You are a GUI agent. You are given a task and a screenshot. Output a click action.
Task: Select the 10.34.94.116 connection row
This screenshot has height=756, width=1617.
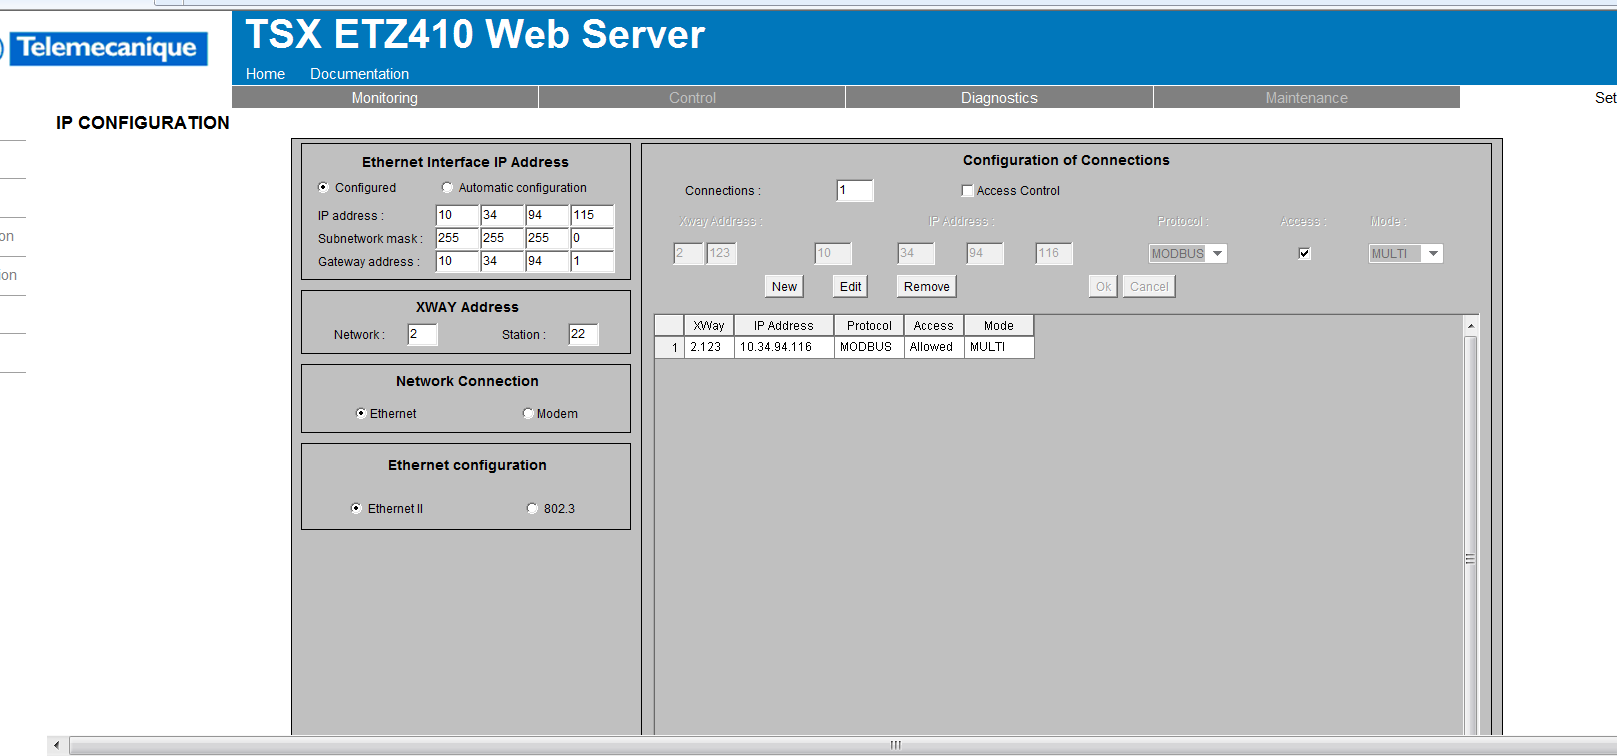(776, 347)
